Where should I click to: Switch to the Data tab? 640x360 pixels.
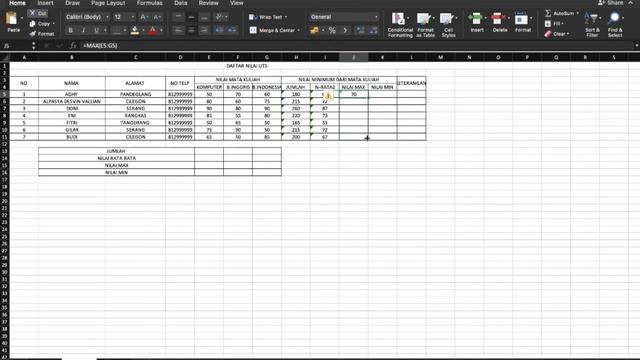point(181,3)
